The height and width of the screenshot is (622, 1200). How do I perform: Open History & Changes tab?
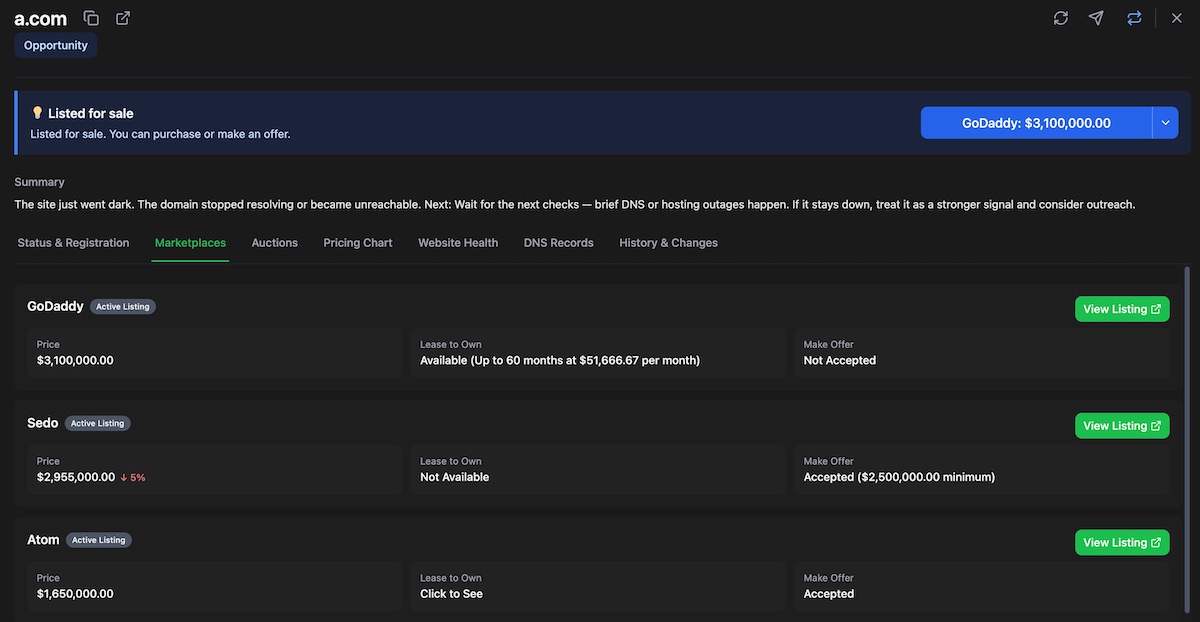[668, 243]
